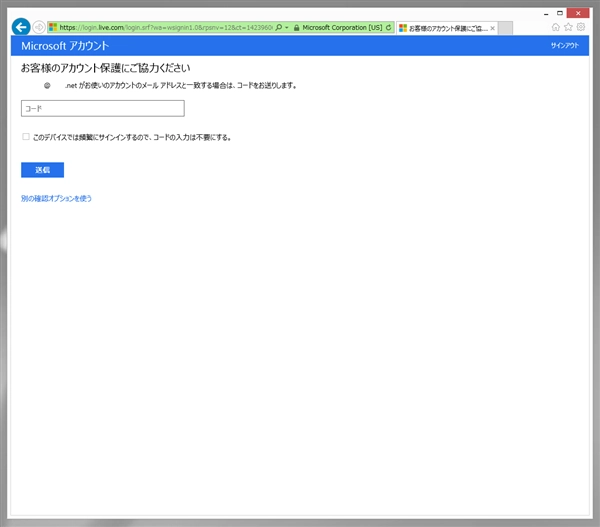Viewport: 600px width, 527px height.
Task: Click the Microsoft アカウント header title
Action: pos(65,46)
